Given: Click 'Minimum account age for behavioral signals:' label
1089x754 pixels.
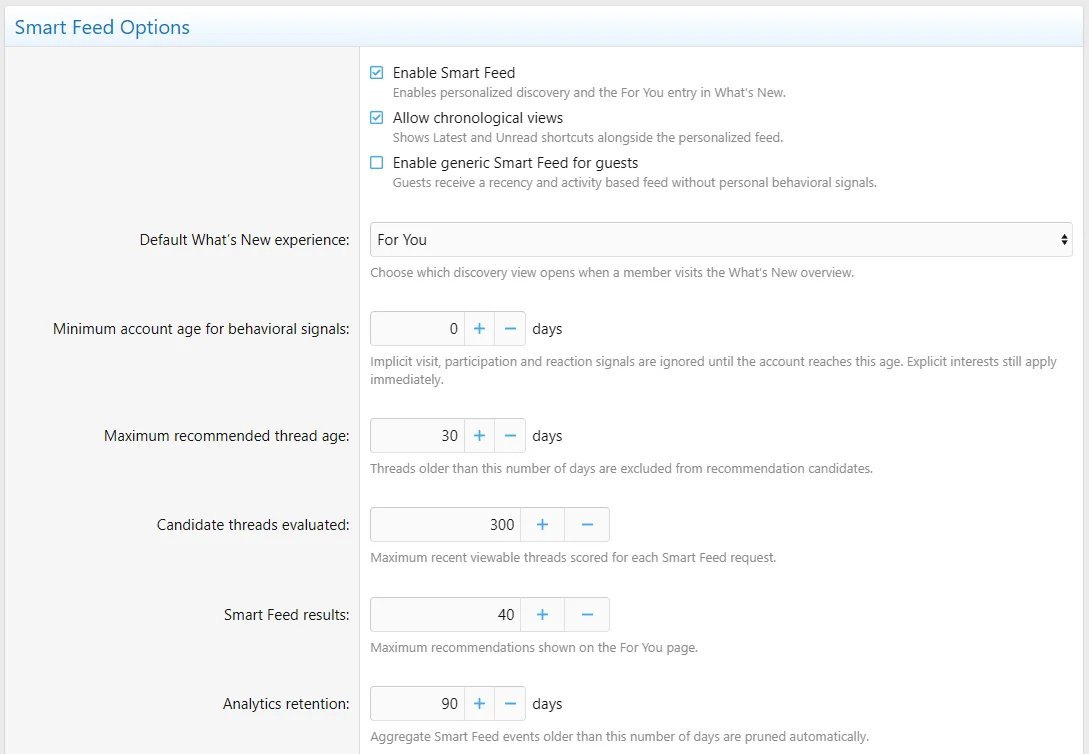Looking at the screenshot, I should [201, 329].
